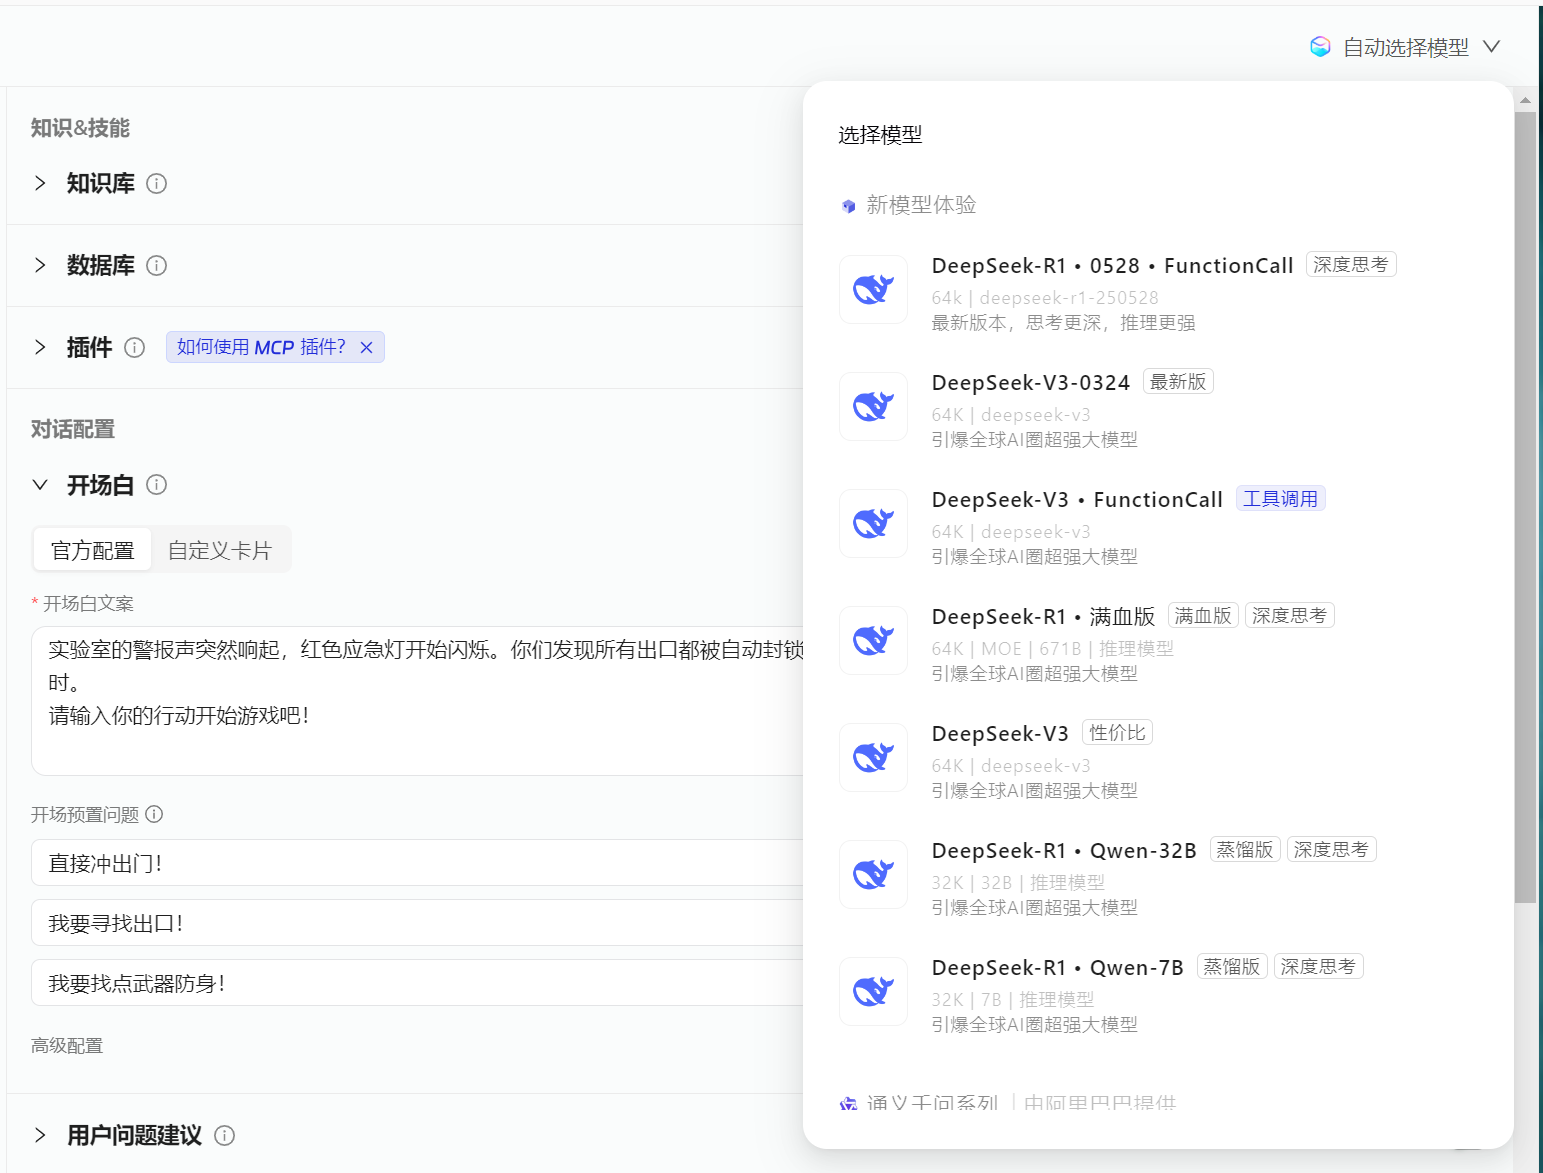Image resolution: width=1543 pixels, height=1173 pixels.
Task: Click the 最新版 tag
Action: pyautogui.click(x=1178, y=382)
